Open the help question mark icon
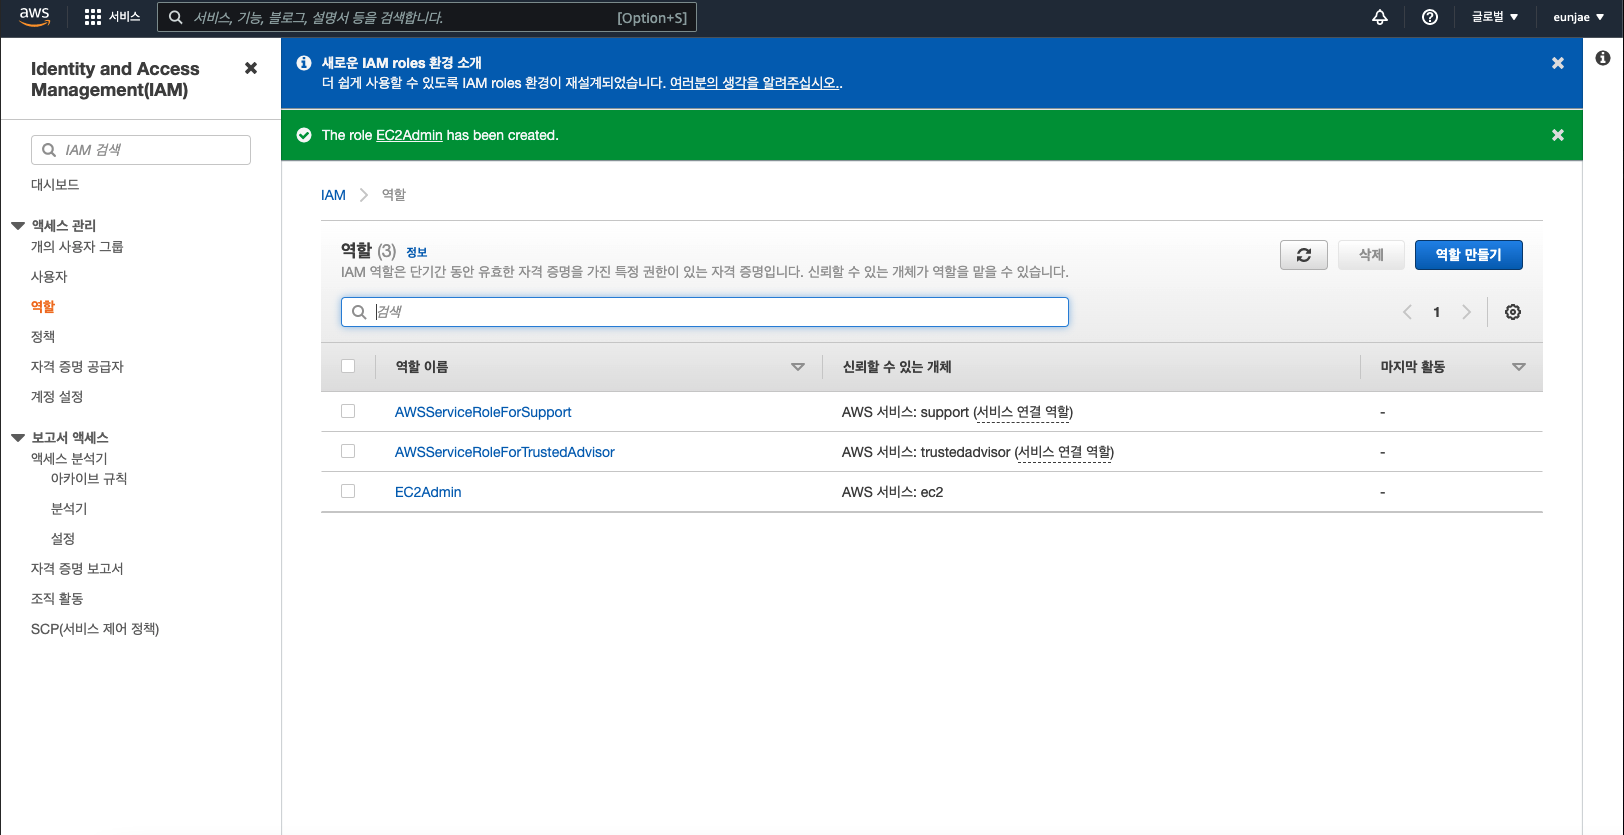This screenshot has height=835, width=1624. [1430, 17]
